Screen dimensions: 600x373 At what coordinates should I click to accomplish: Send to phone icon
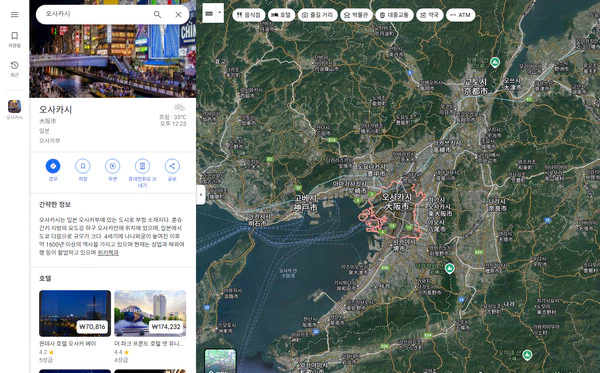(142, 166)
